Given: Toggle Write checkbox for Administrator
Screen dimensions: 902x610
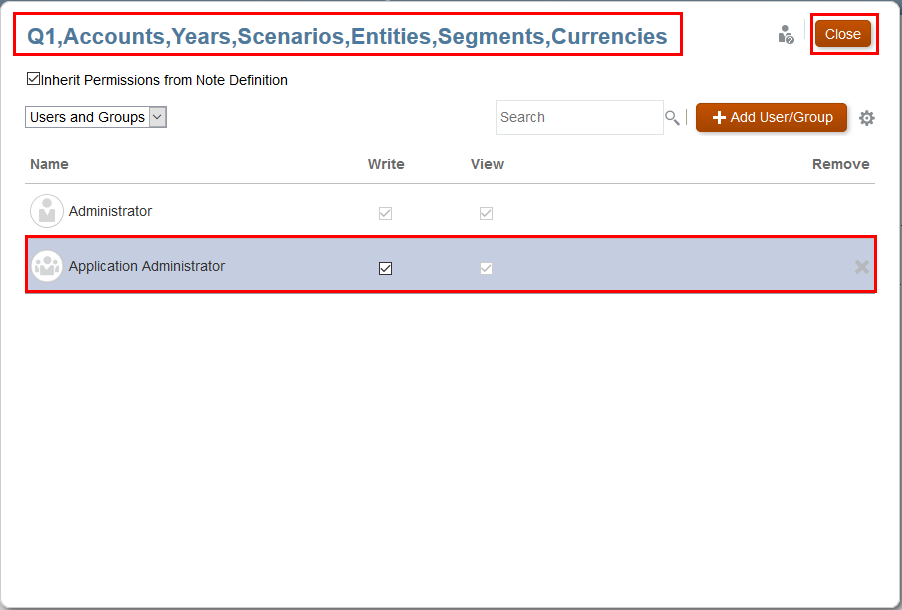Looking at the screenshot, I should (386, 213).
